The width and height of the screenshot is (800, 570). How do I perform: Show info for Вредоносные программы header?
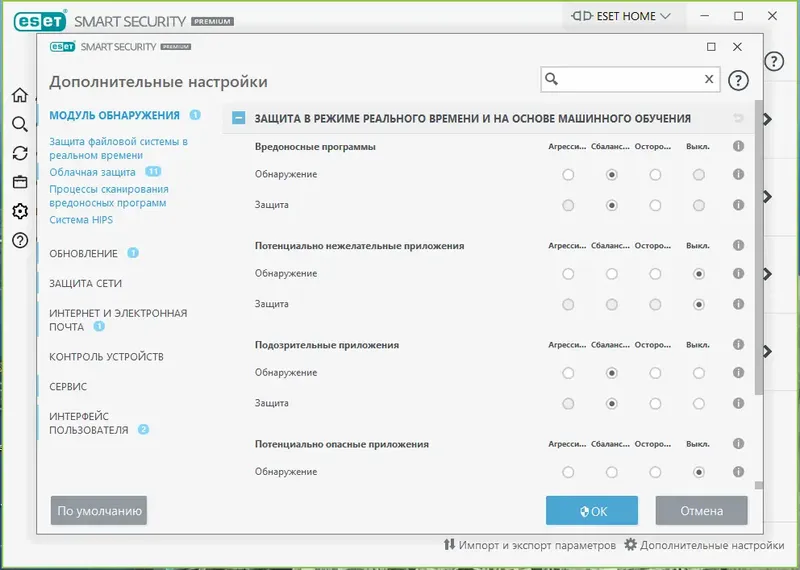pyautogui.click(x=738, y=146)
